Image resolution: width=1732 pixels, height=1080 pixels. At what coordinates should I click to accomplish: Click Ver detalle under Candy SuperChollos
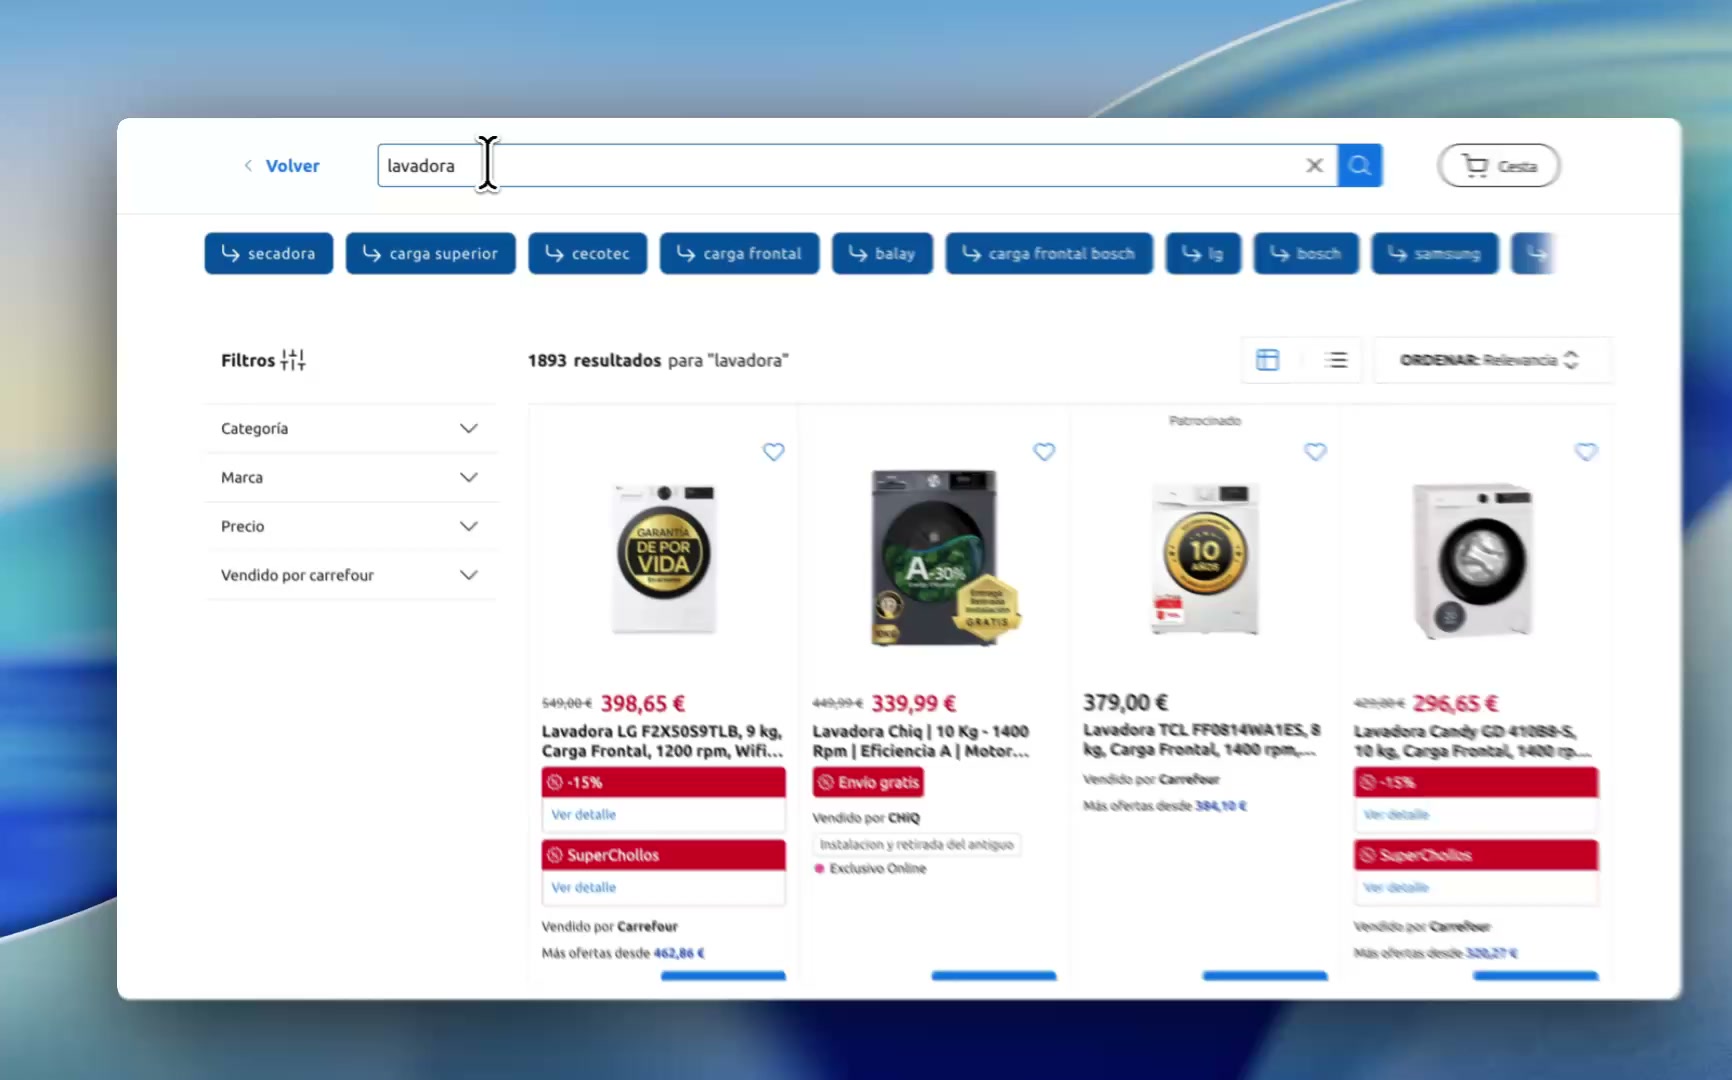coord(1396,888)
